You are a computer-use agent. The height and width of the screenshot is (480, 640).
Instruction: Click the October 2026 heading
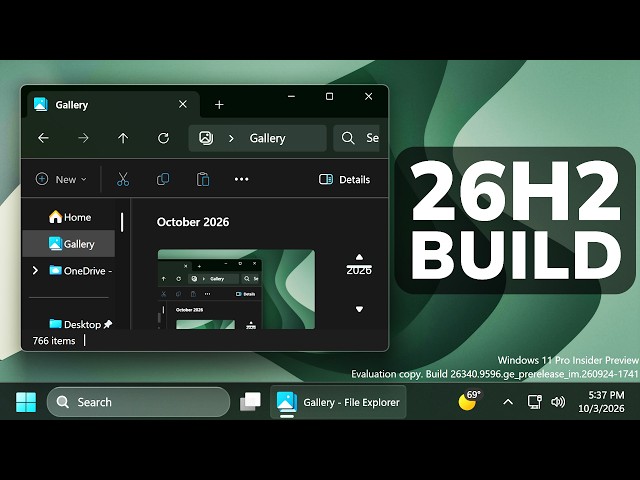coord(193,222)
